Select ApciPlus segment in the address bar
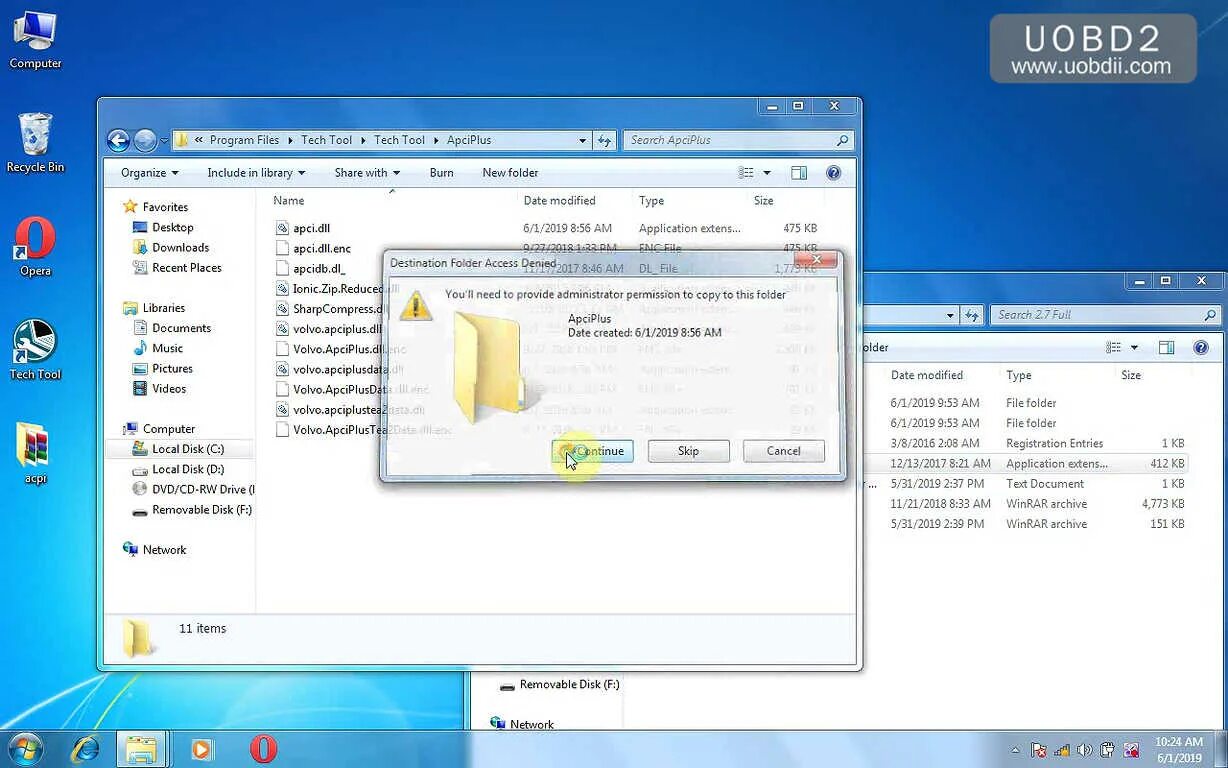The image size is (1228, 768). pos(469,141)
